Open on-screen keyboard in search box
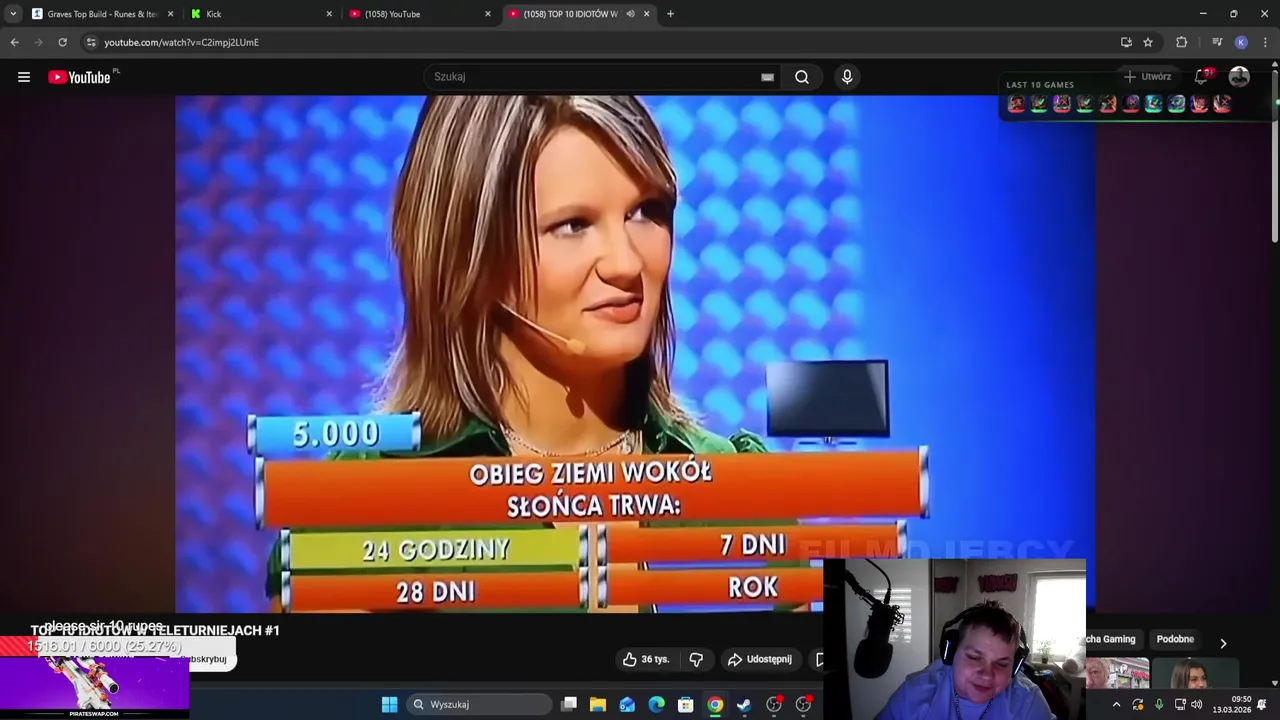The width and height of the screenshot is (1280, 720). point(767,77)
